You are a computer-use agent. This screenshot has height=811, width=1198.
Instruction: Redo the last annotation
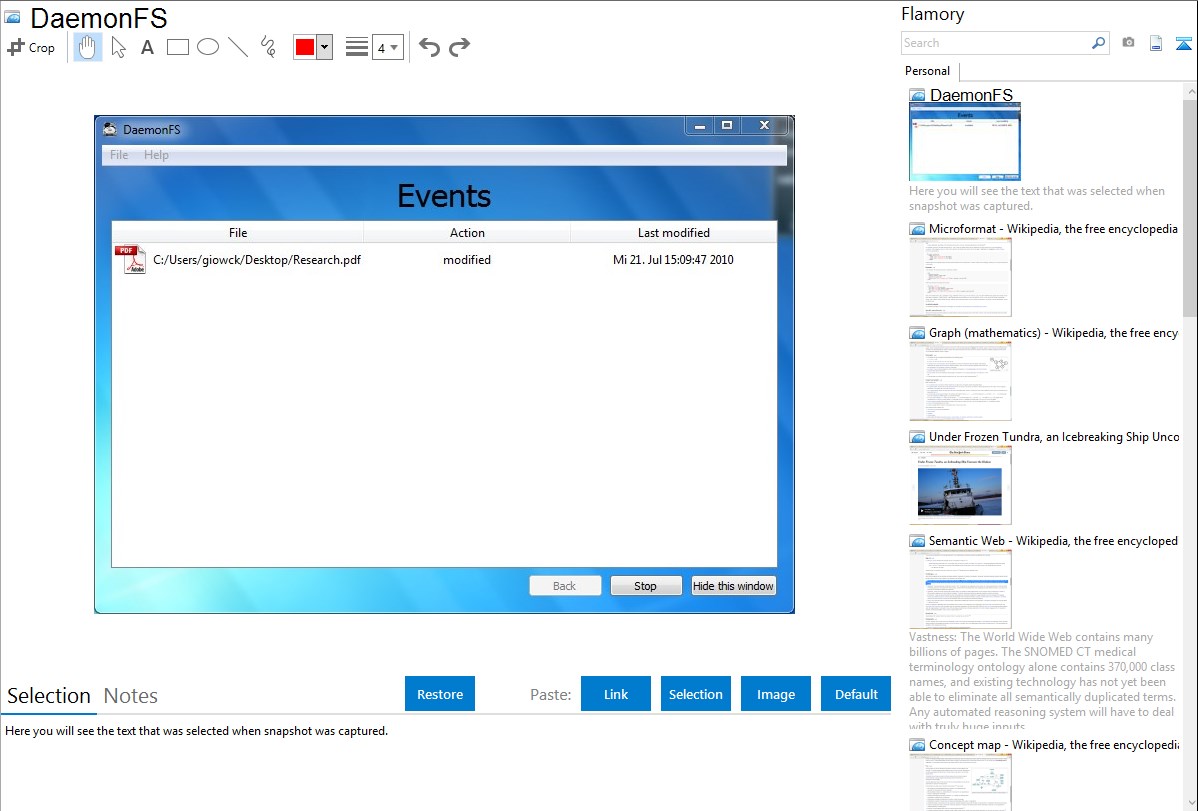point(459,47)
